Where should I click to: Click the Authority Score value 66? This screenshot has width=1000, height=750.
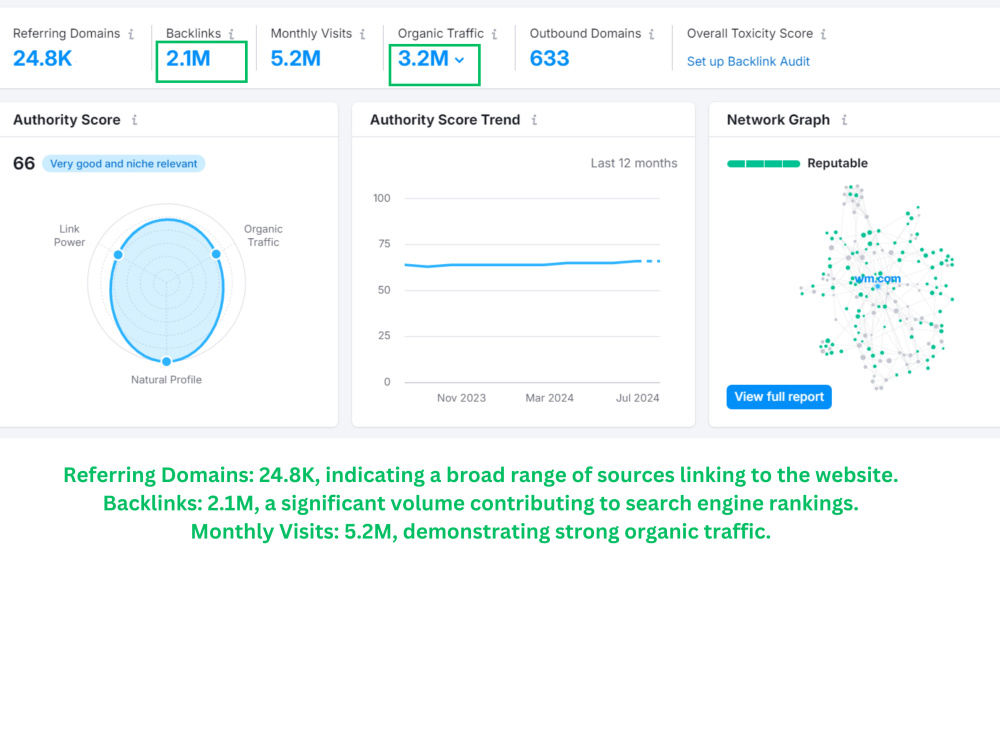coord(24,164)
